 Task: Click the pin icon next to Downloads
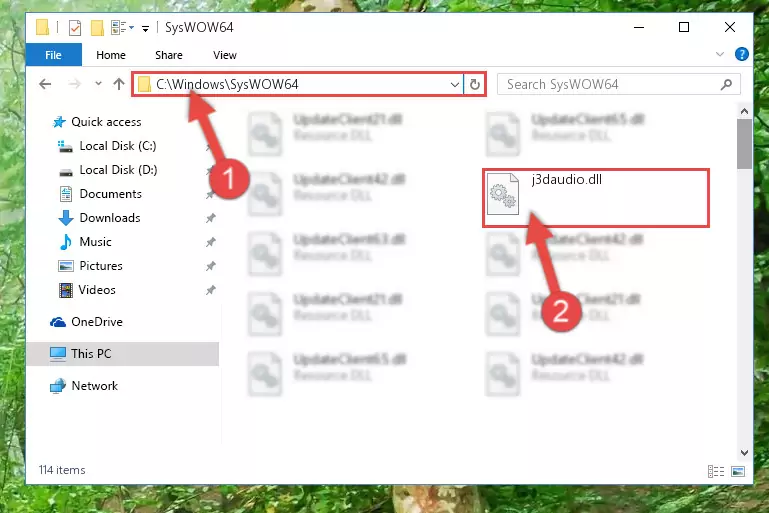click(x=210, y=218)
